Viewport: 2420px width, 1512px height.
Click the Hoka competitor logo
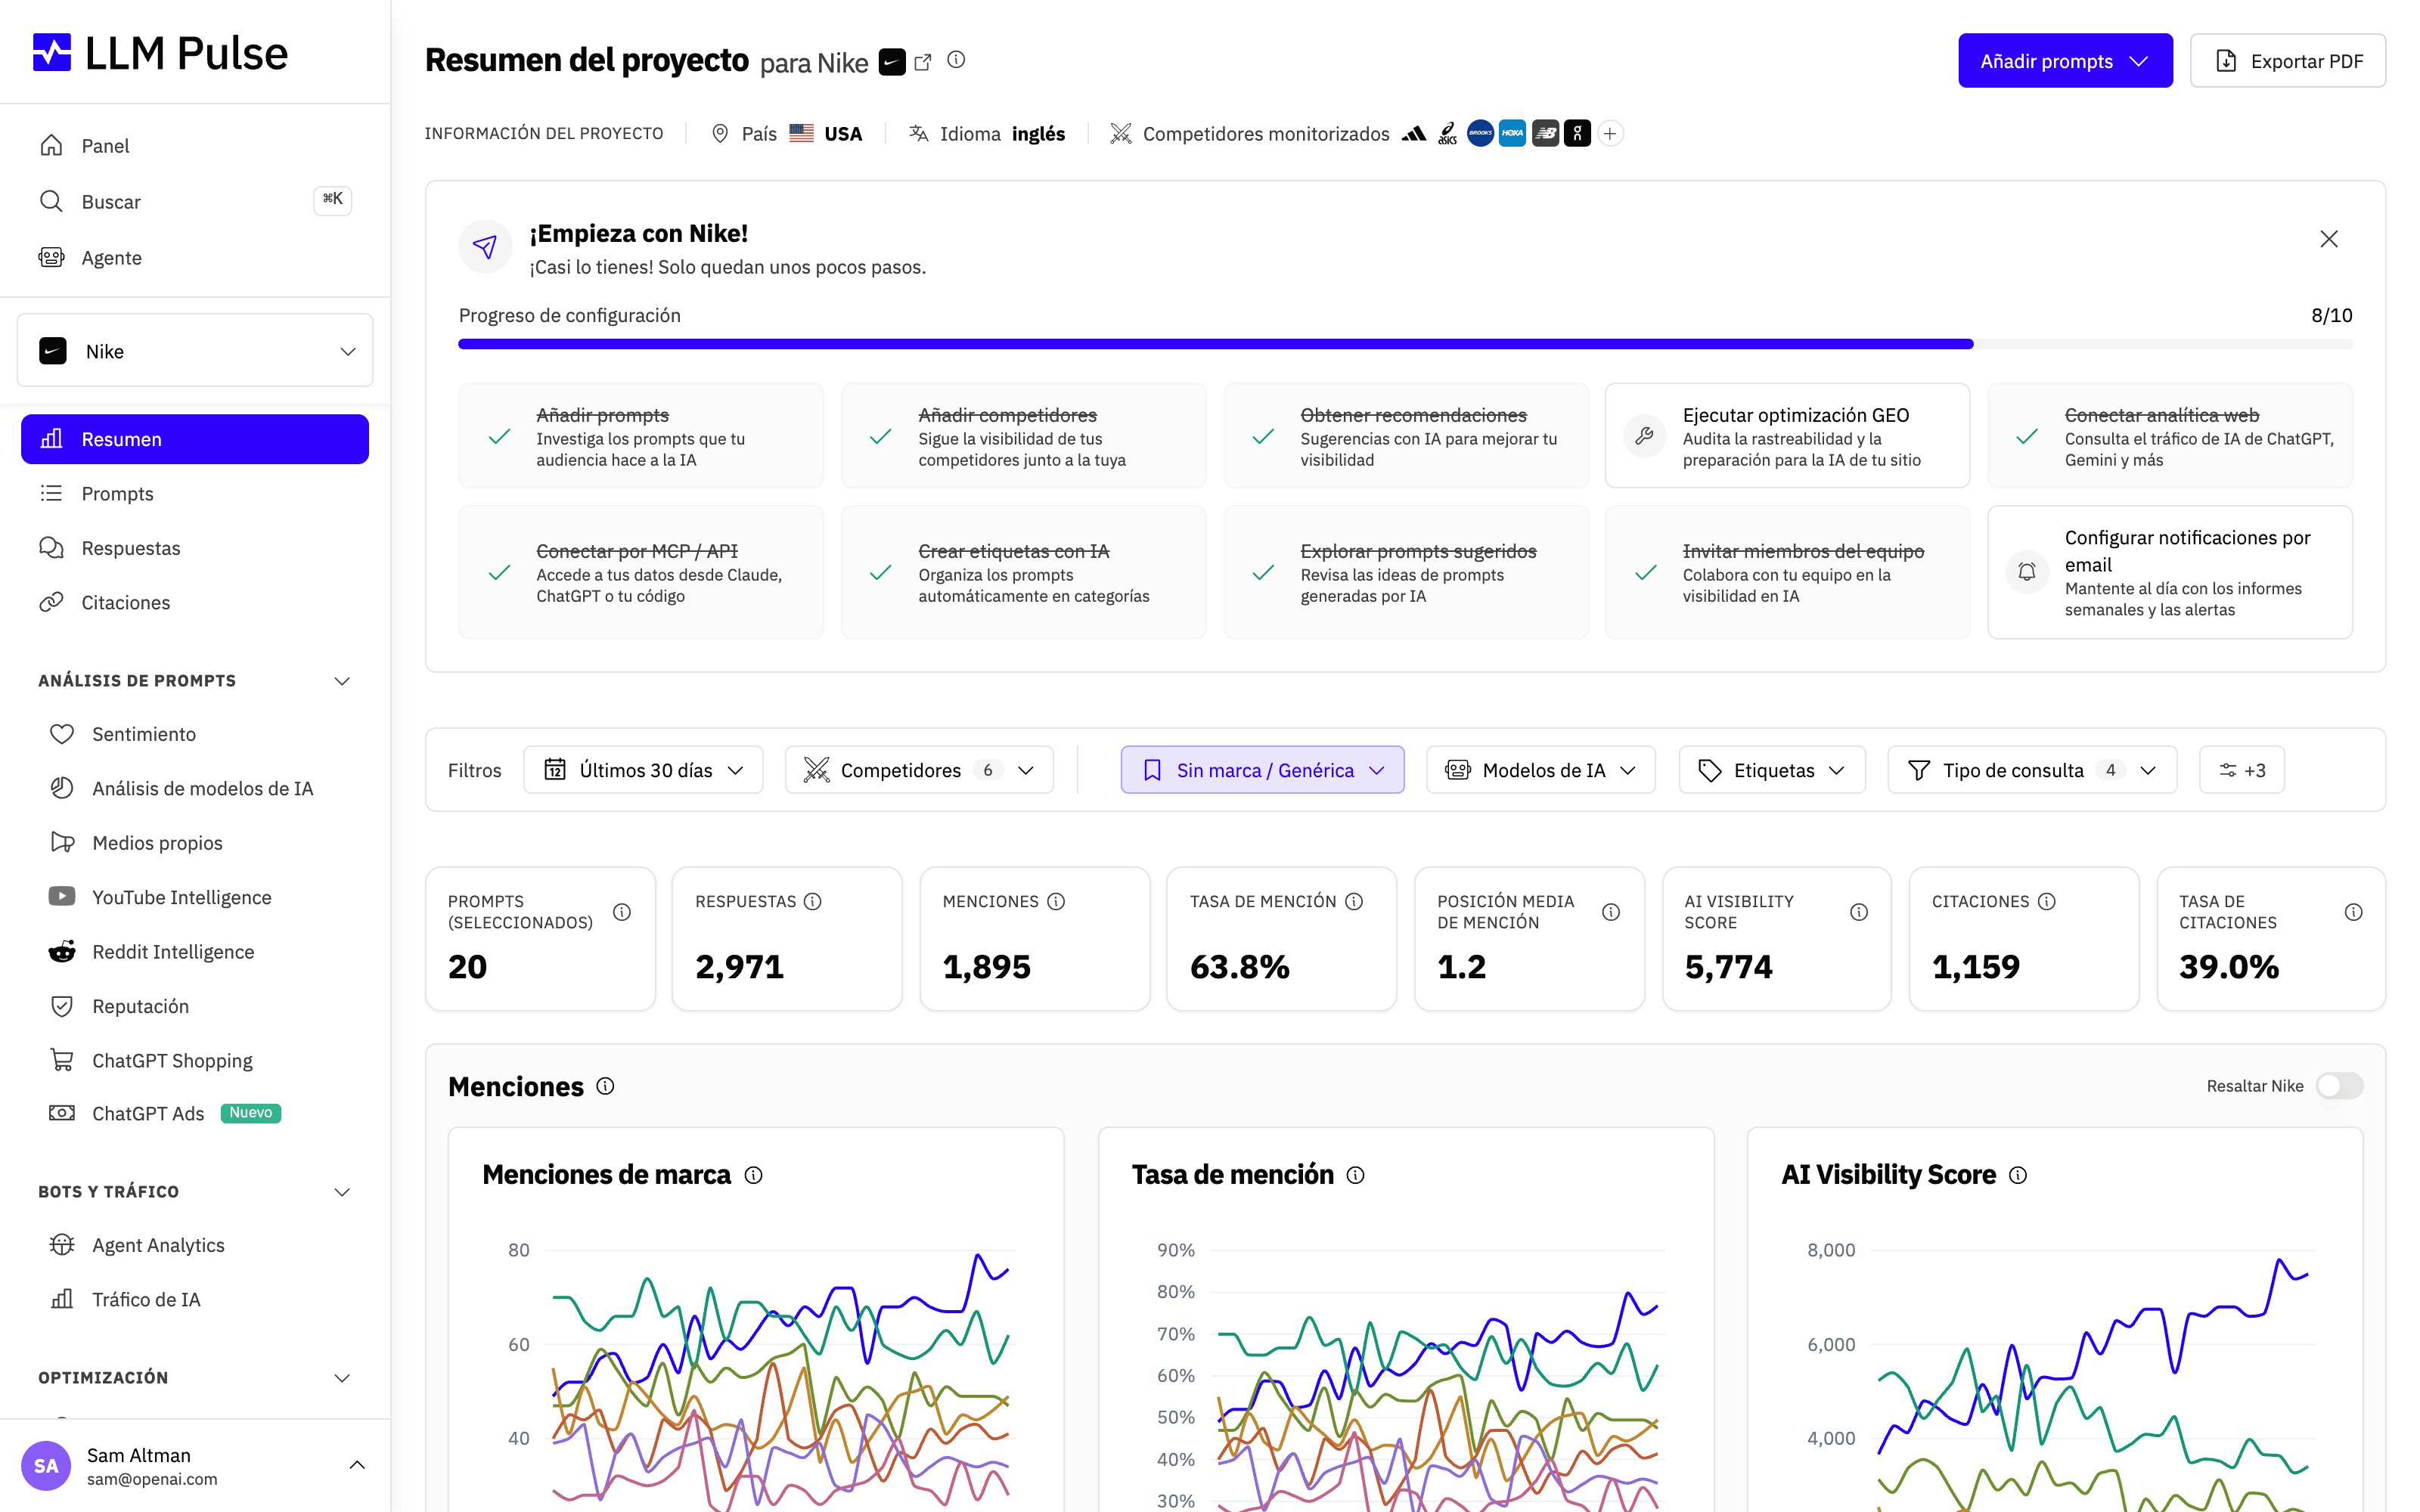coord(1512,133)
